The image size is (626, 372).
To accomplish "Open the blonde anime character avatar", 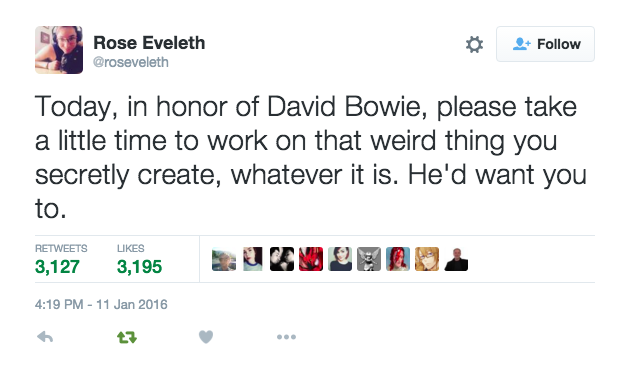I will 427,259.
